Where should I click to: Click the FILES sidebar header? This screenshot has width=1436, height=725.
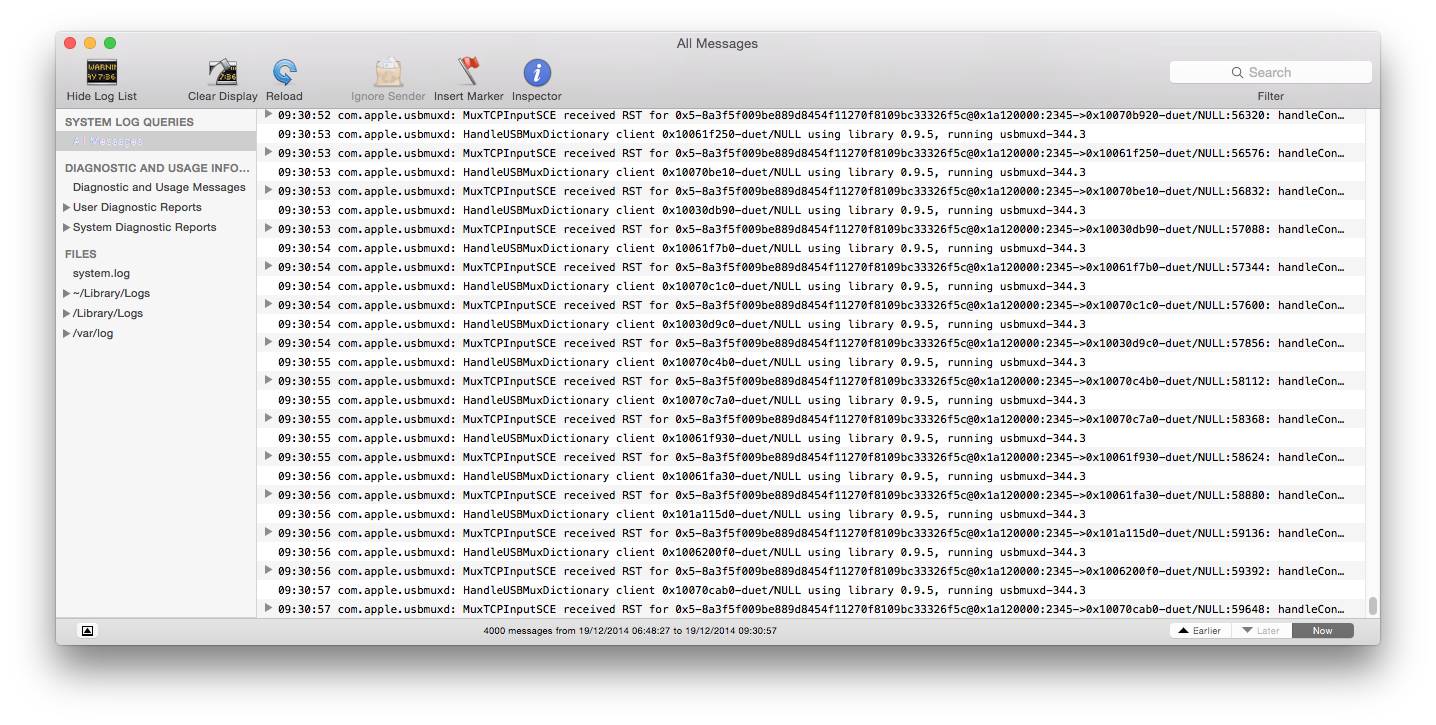coord(81,254)
